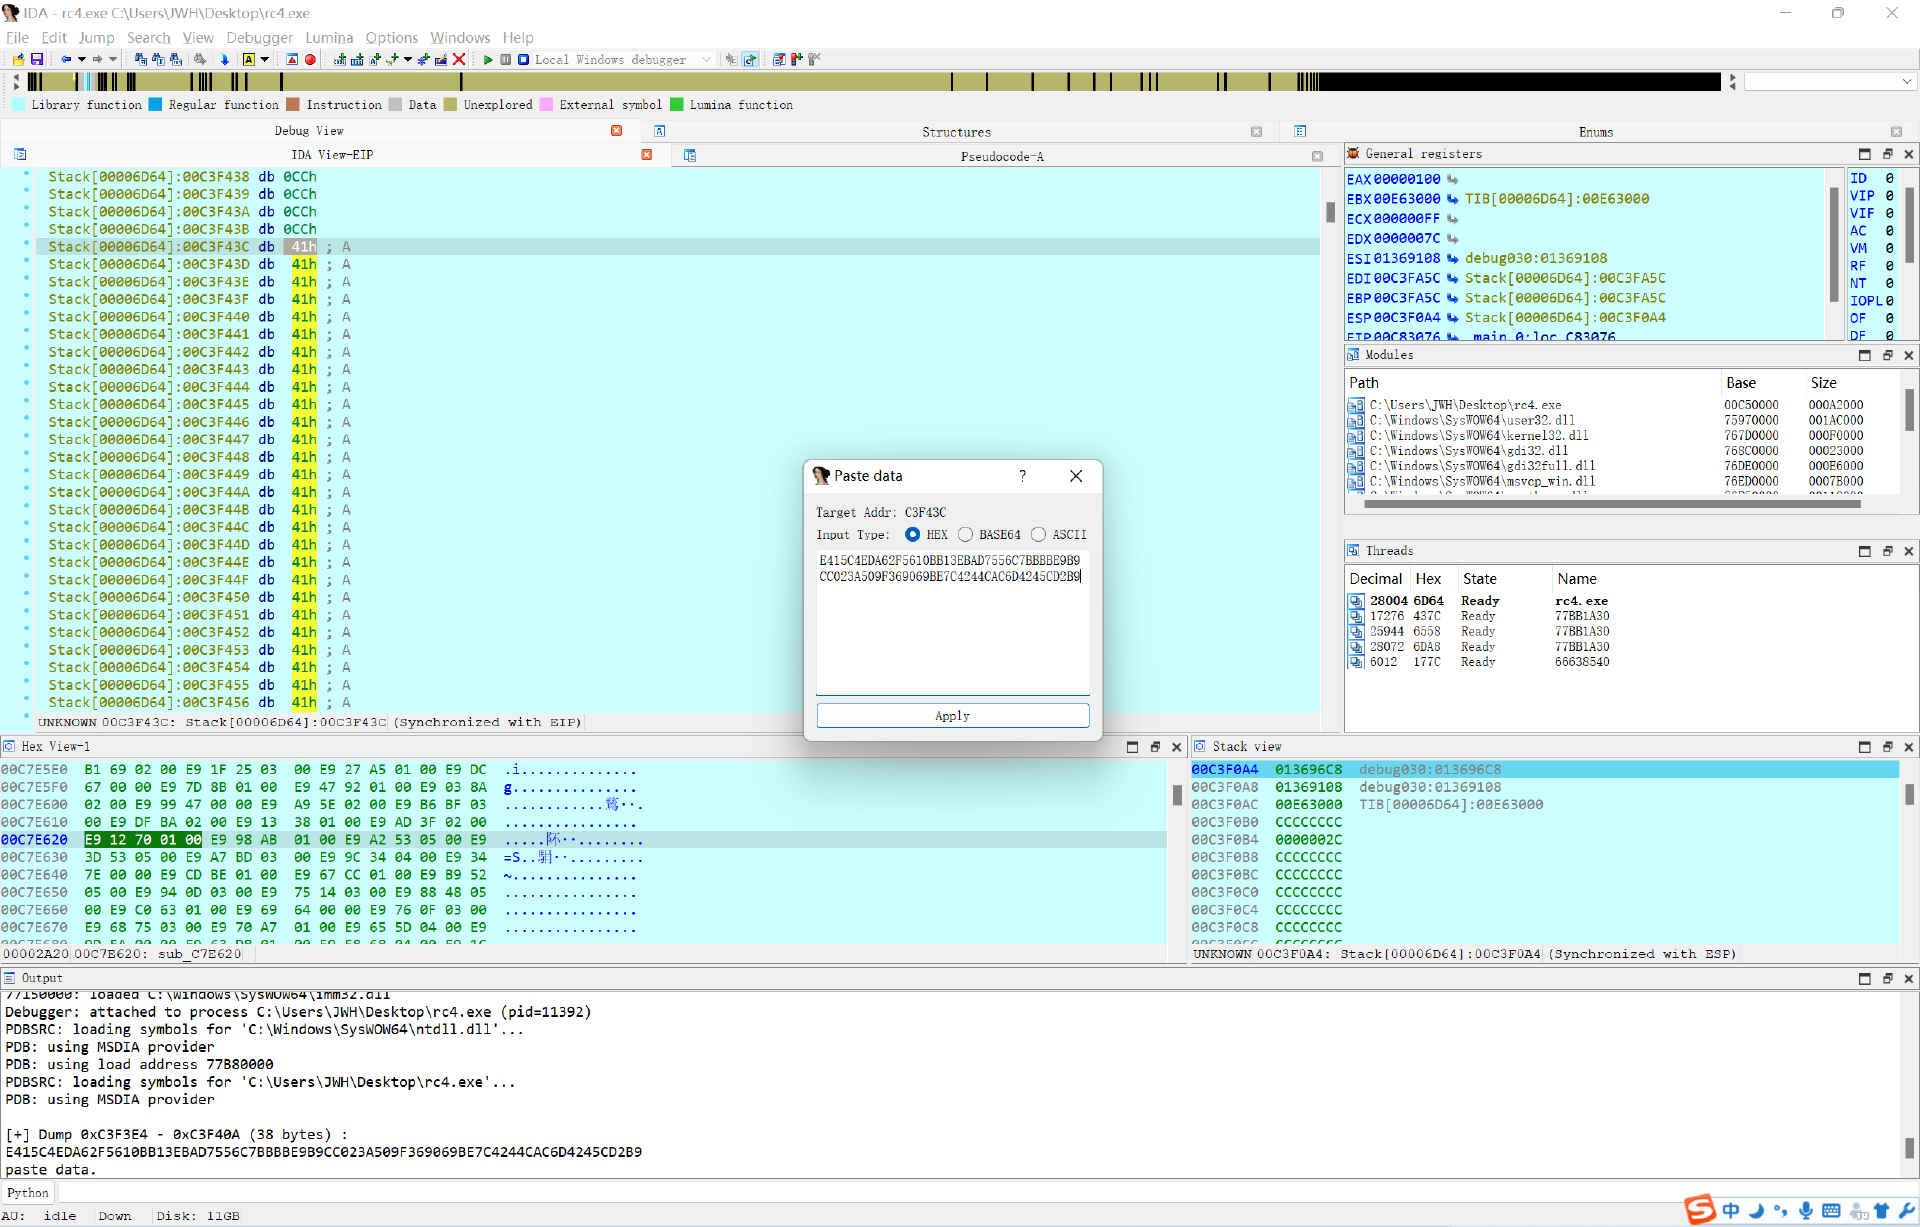Screen dimensions: 1920x1227
Task: Open the dropdown next to the 'A' icon
Action: (265, 60)
